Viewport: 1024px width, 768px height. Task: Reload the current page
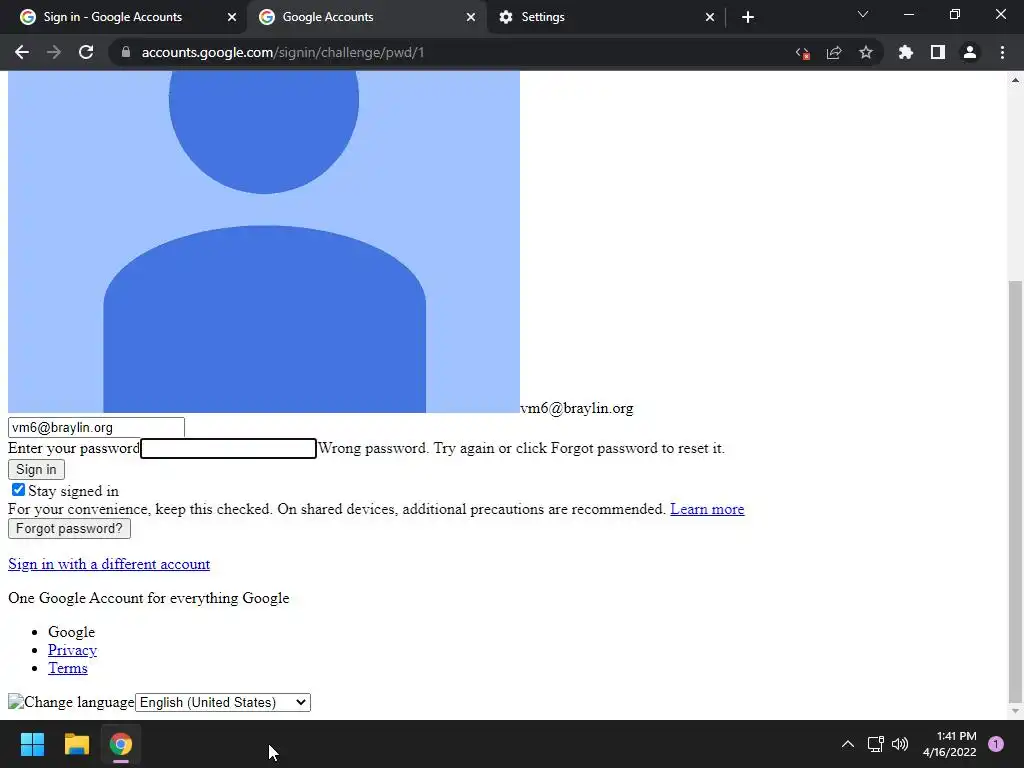coord(86,52)
